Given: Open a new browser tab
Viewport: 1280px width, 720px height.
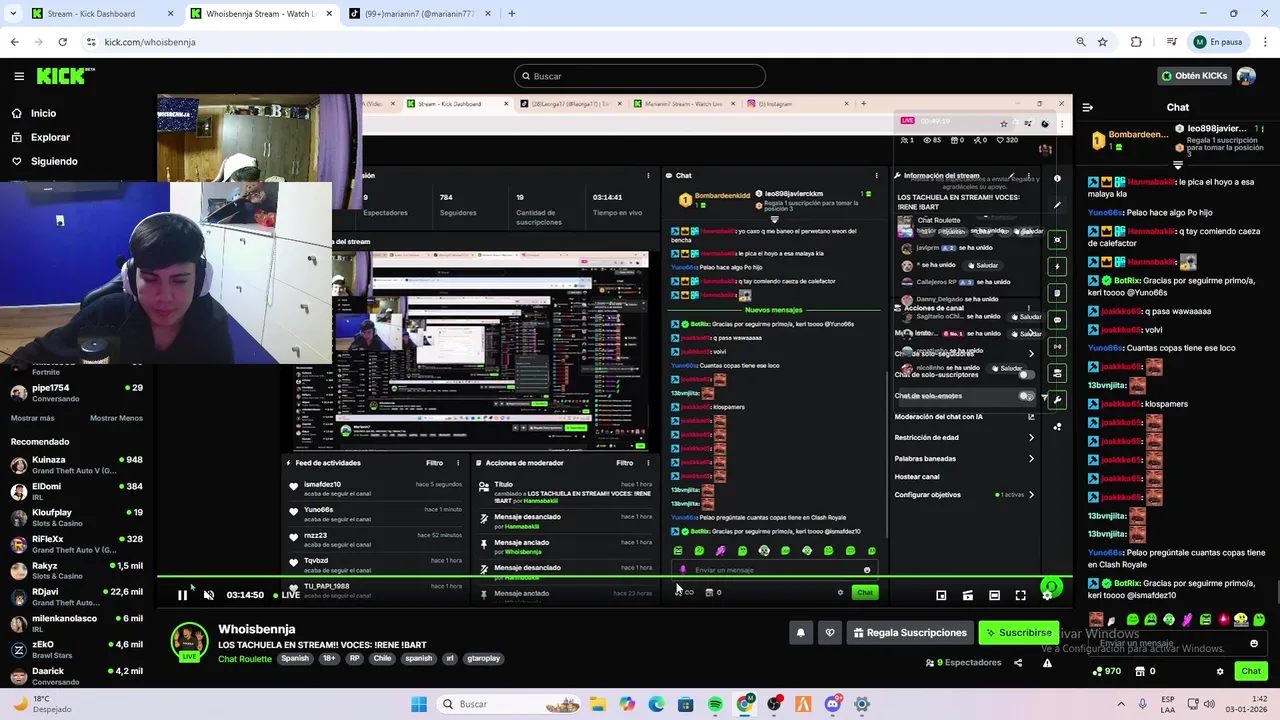Looking at the screenshot, I should pyautogui.click(x=511, y=14).
